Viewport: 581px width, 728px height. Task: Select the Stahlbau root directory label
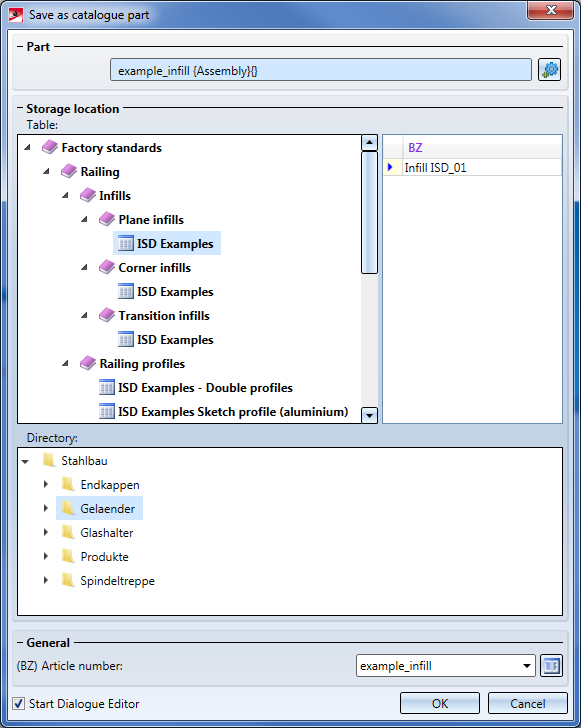[85, 461]
